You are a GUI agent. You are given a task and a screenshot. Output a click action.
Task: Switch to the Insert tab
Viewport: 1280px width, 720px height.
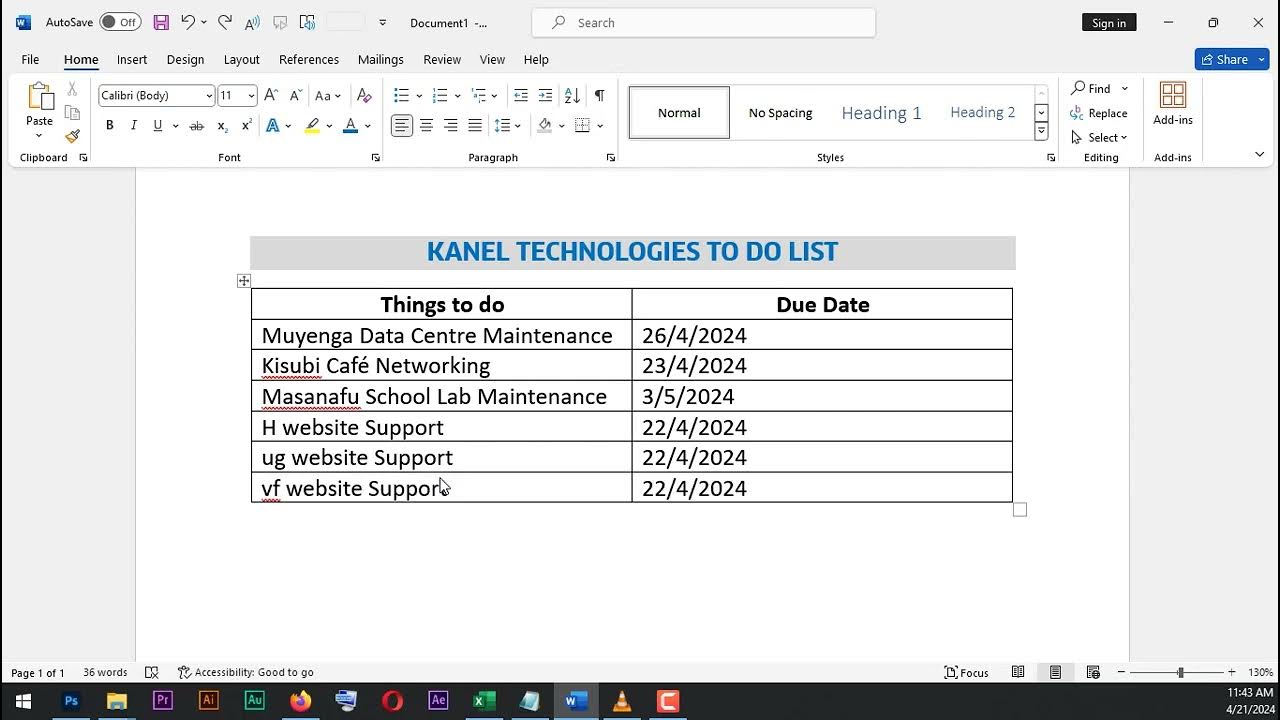[x=132, y=59]
